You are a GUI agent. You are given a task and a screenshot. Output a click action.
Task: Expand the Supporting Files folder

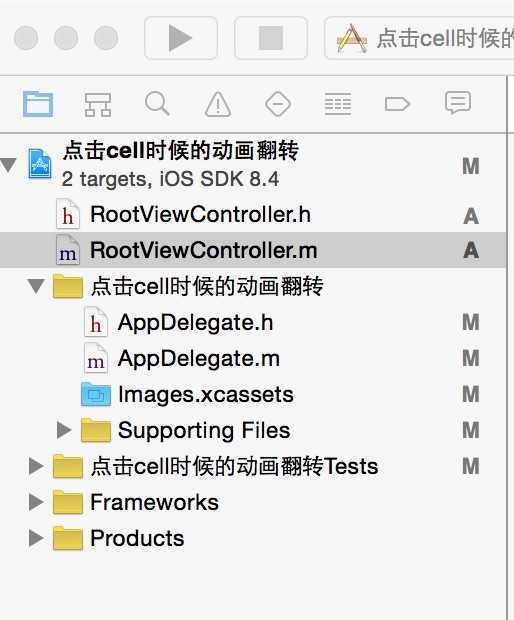coord(64,430)
